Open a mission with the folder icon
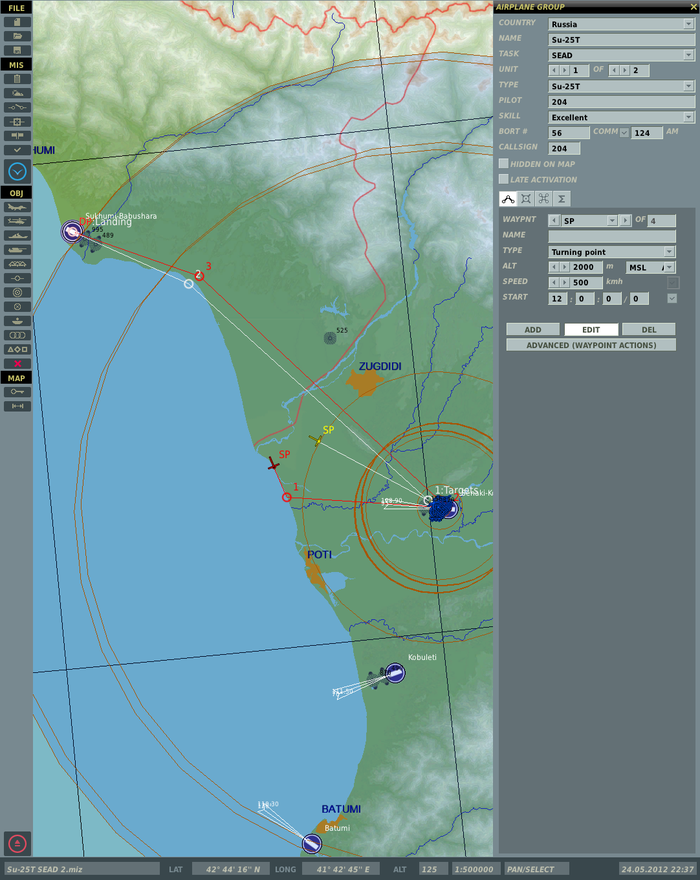 (x=17, y=36)
